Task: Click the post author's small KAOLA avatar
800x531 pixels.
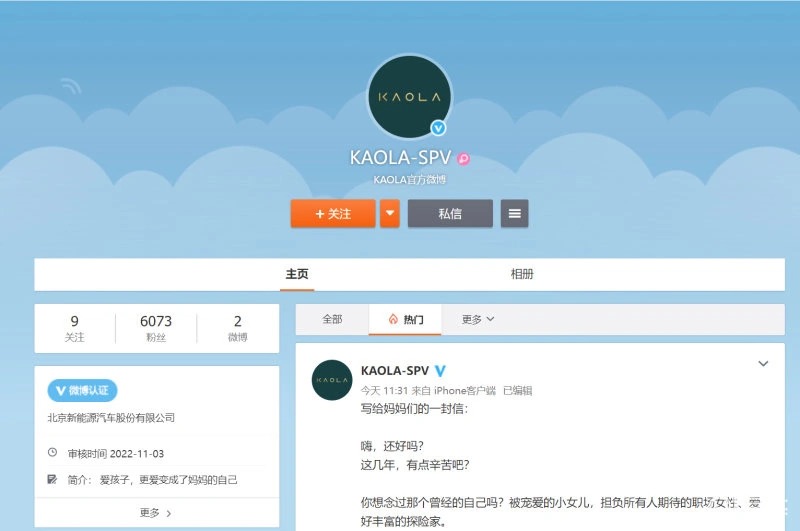Action: (x=332, y=380)
